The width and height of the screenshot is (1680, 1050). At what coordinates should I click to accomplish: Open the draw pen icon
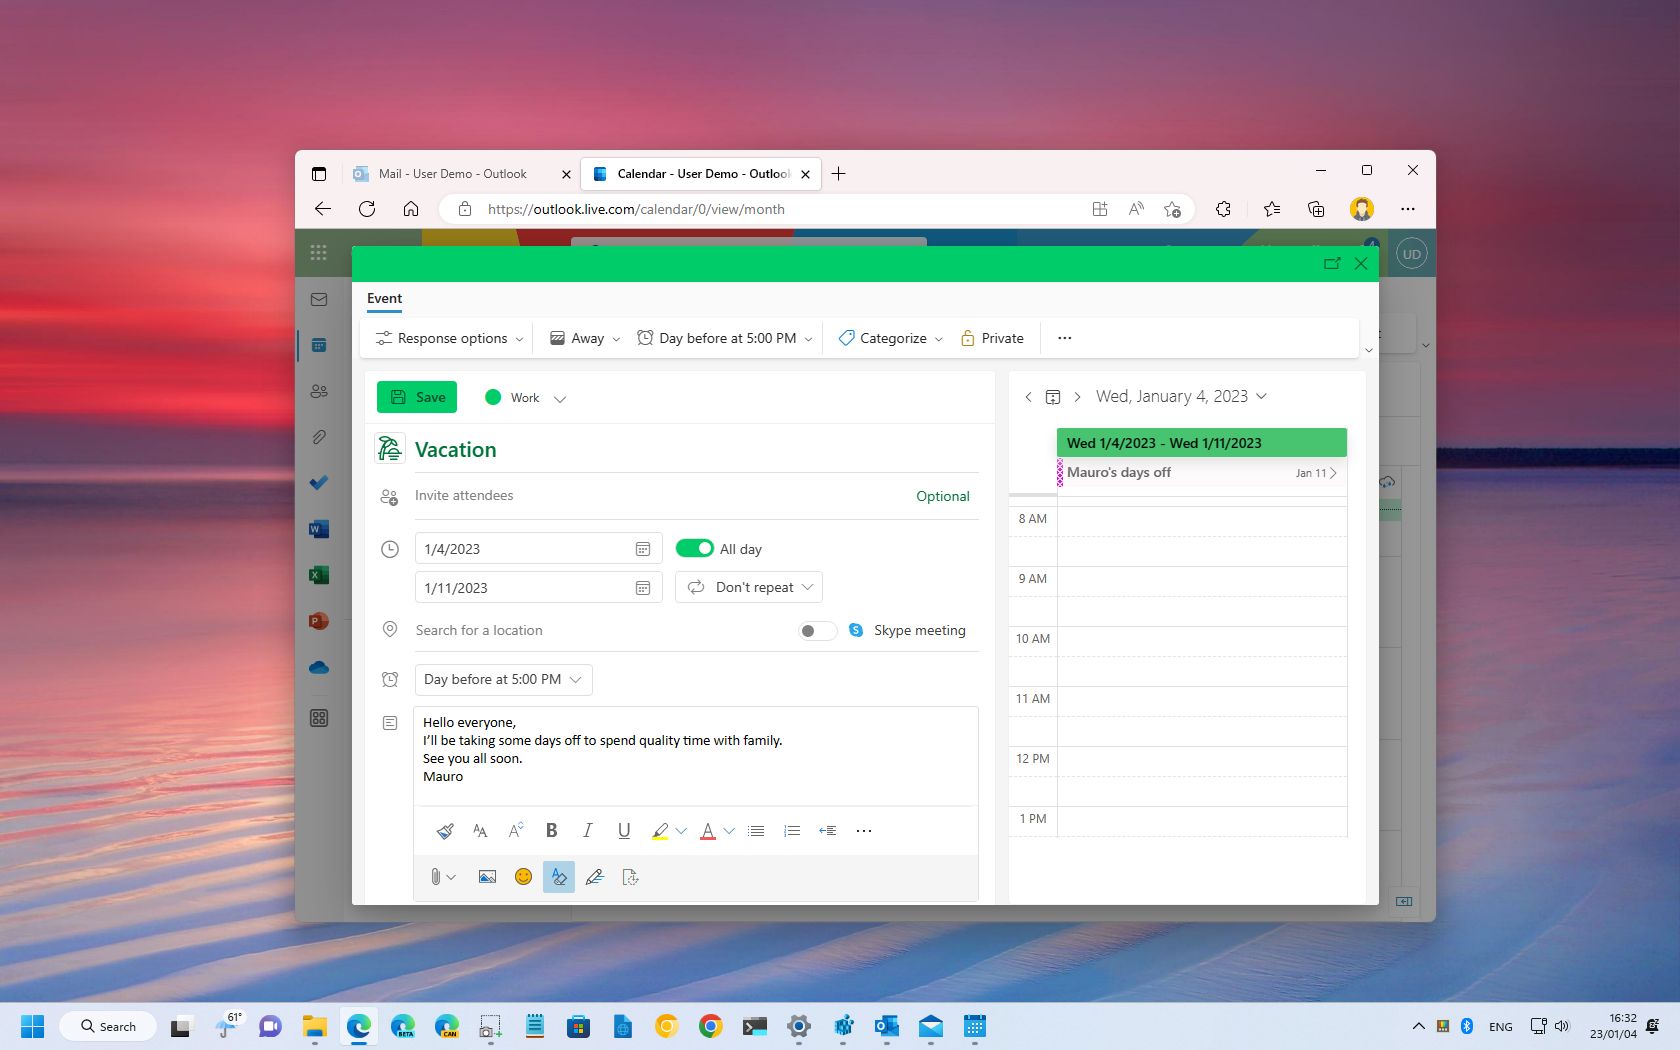coord(595,877)
